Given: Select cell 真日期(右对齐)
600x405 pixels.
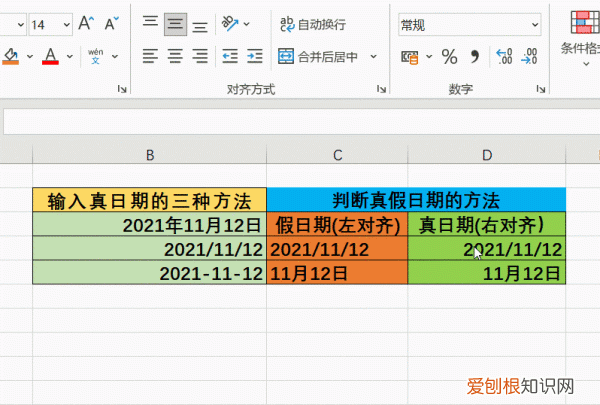Looking at the screenshot, I should [487, 224].
